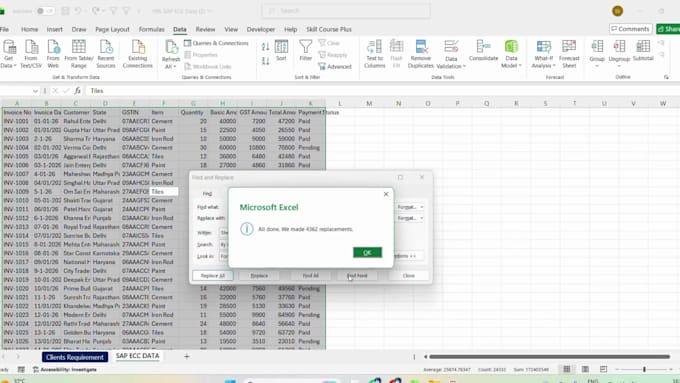Switch to Formulas ribbon tab
The width and height of the screenshot is (680, 383).
tap(151, 29)
